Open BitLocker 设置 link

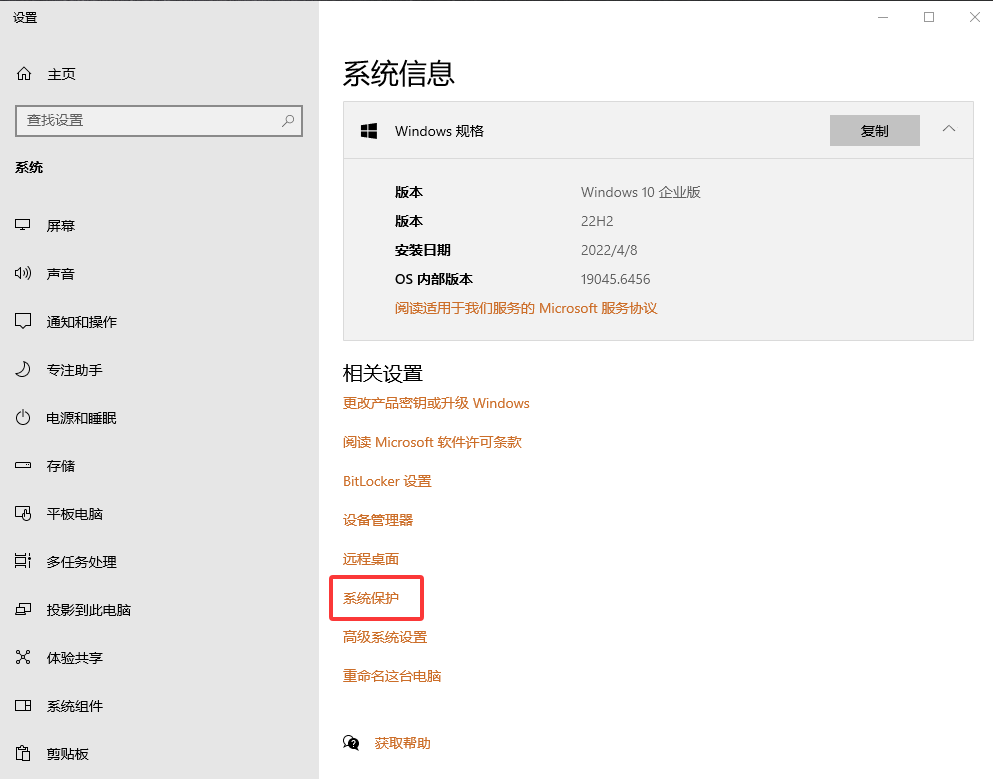387,481
